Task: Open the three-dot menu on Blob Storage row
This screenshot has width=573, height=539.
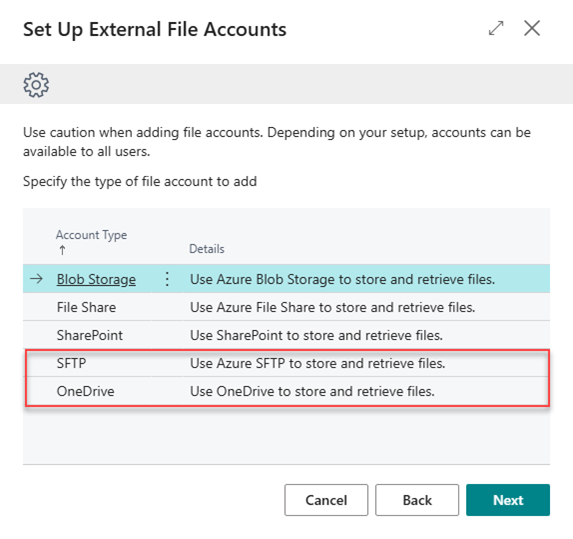Action: (x=167, y=279)
